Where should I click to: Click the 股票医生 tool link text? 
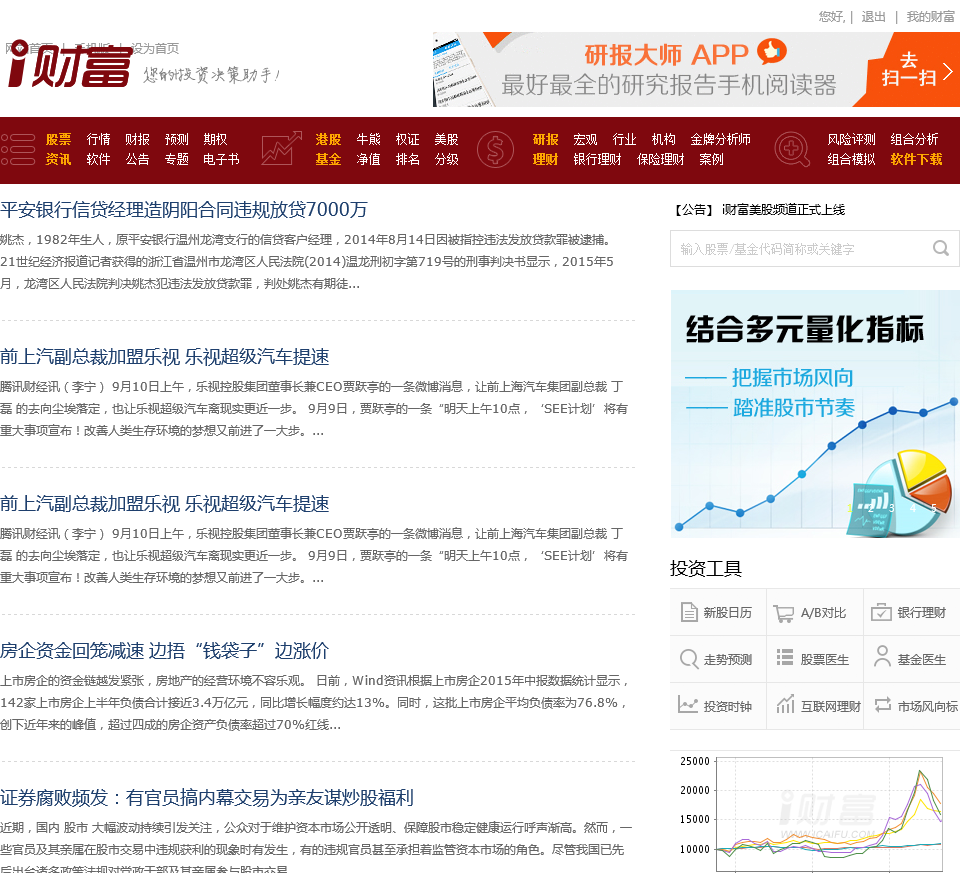point(825,660)
